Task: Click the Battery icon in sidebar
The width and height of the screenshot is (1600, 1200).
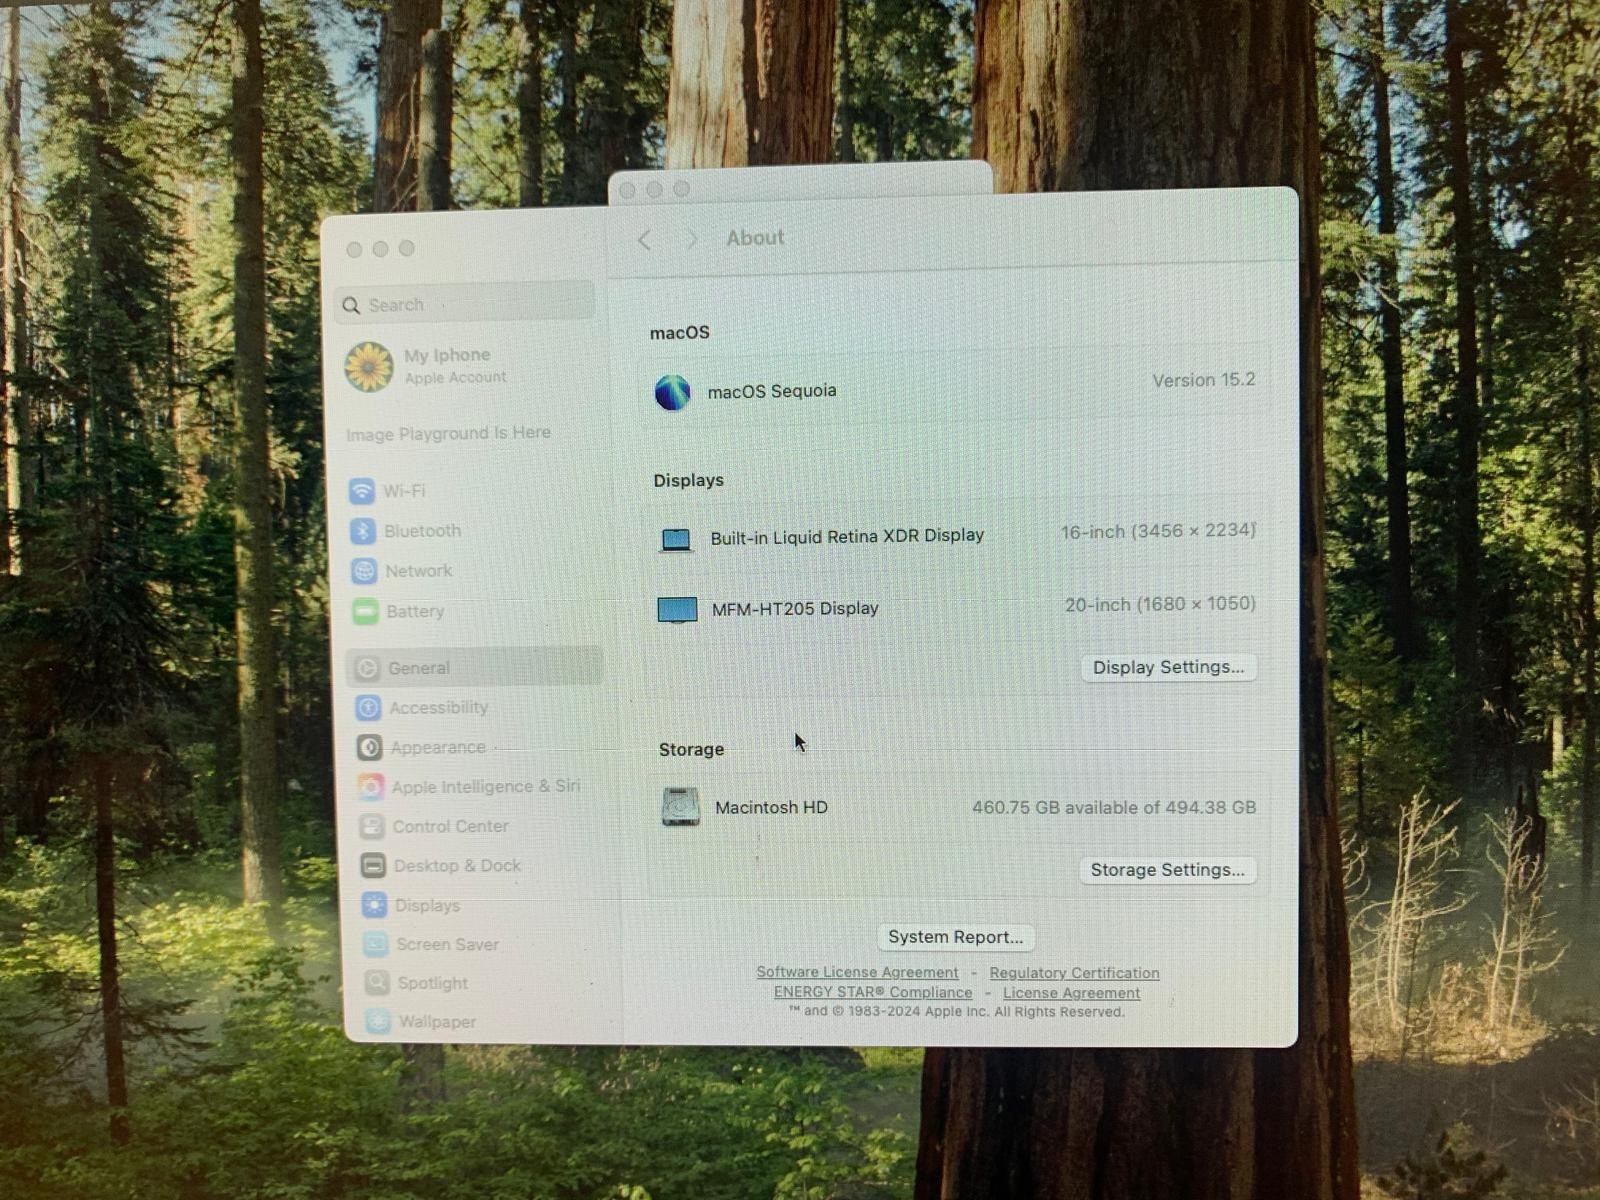Action: pos(365,611)
